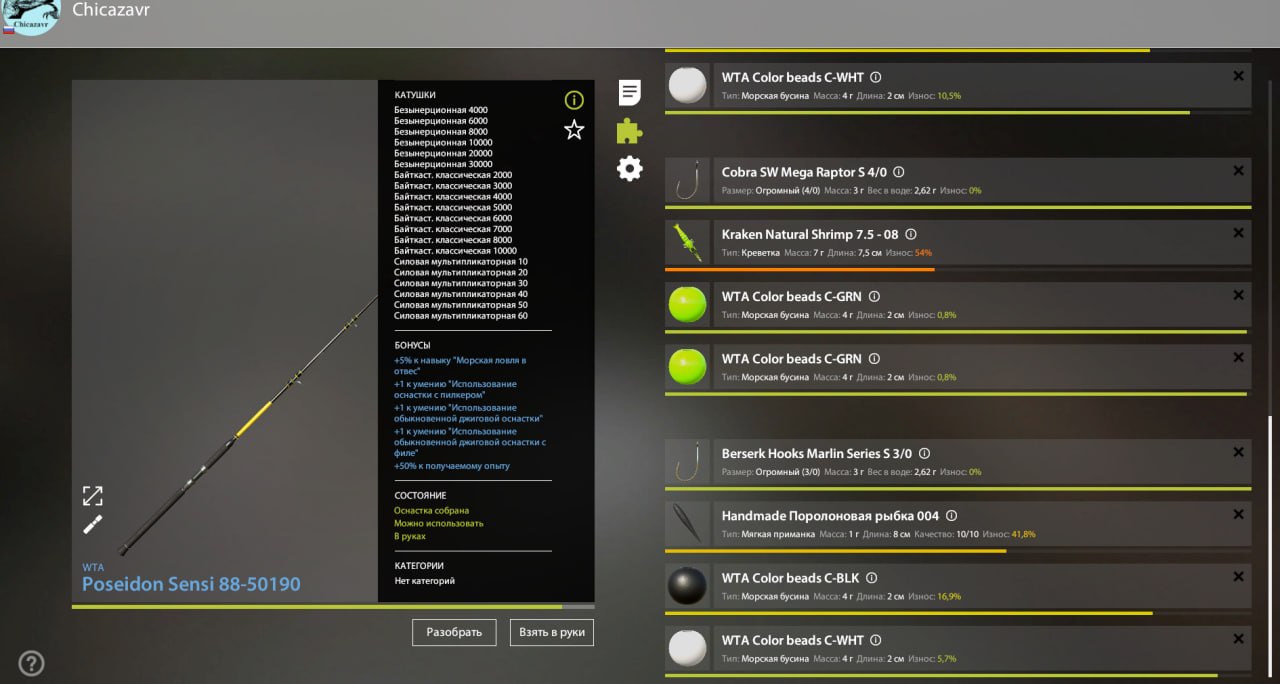Remove the C-WHT bead with 10,5% wear
This screenshot has height=684, width=1280.
[1238, 75]
